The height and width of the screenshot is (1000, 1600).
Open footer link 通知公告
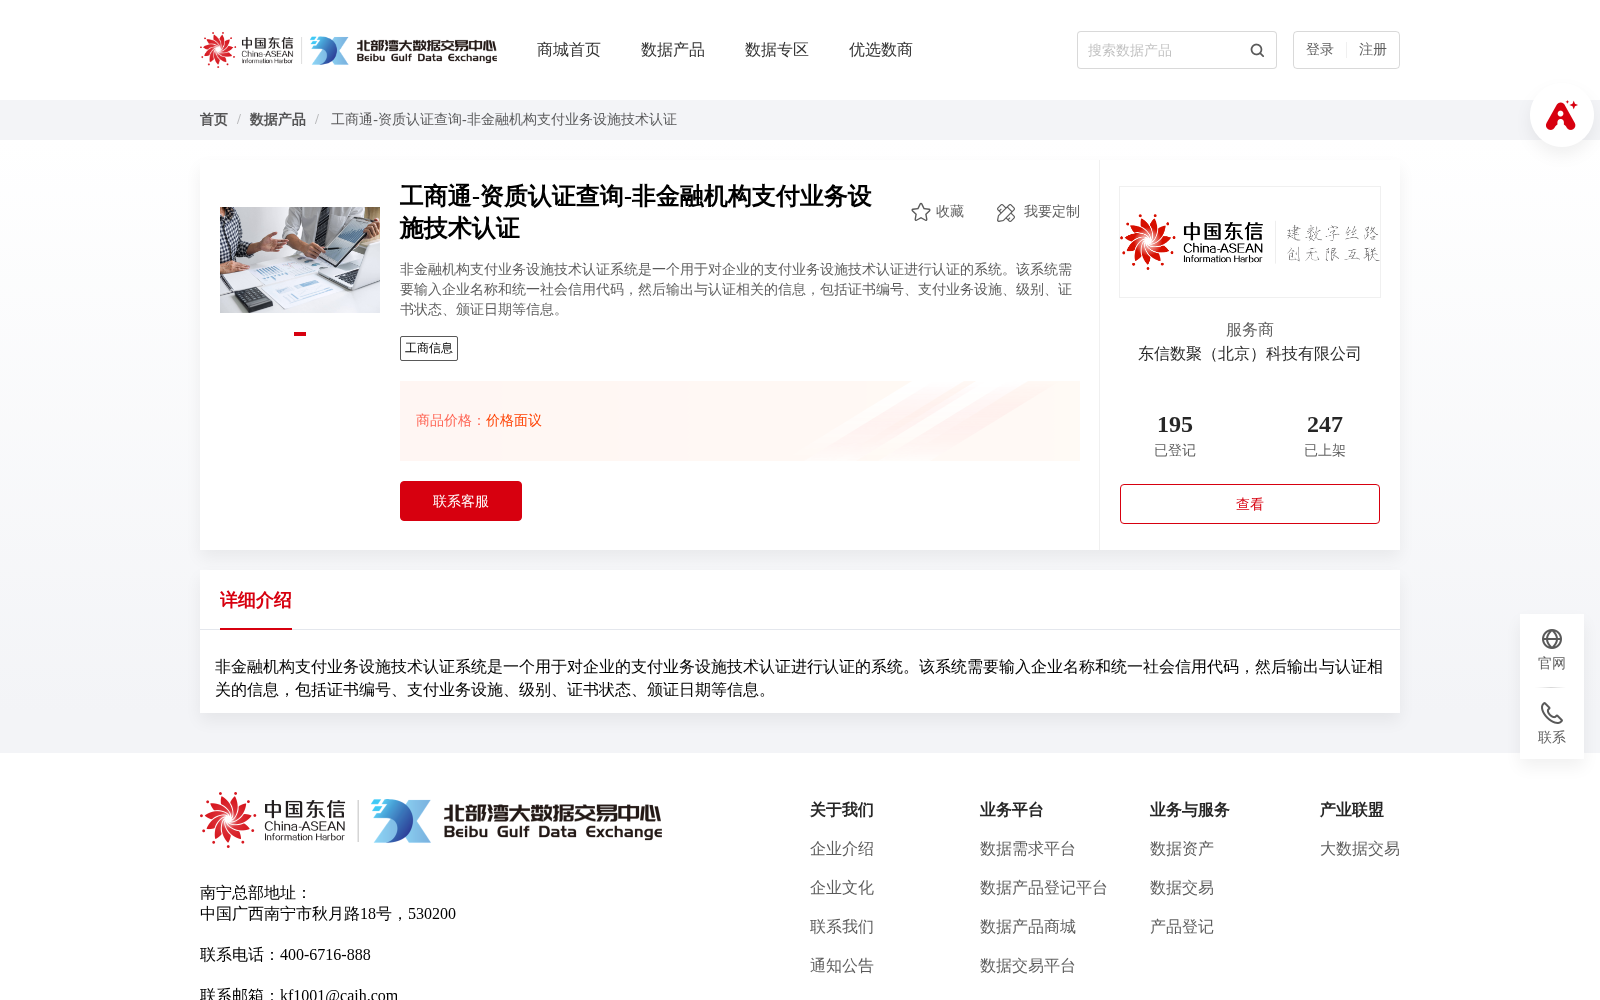tap(842, 966)
